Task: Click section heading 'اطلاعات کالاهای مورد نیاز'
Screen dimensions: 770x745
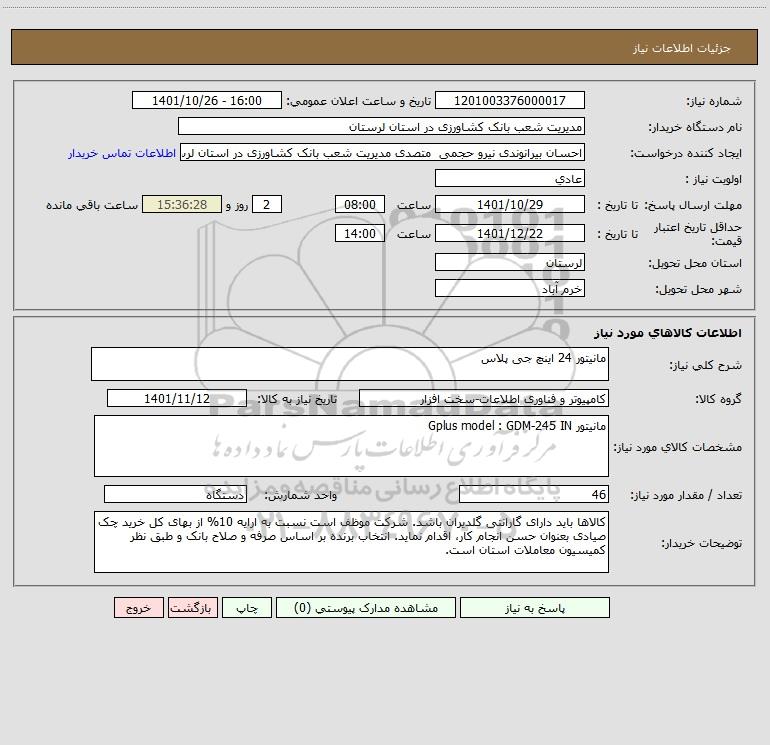Action: tap(667, 333)
